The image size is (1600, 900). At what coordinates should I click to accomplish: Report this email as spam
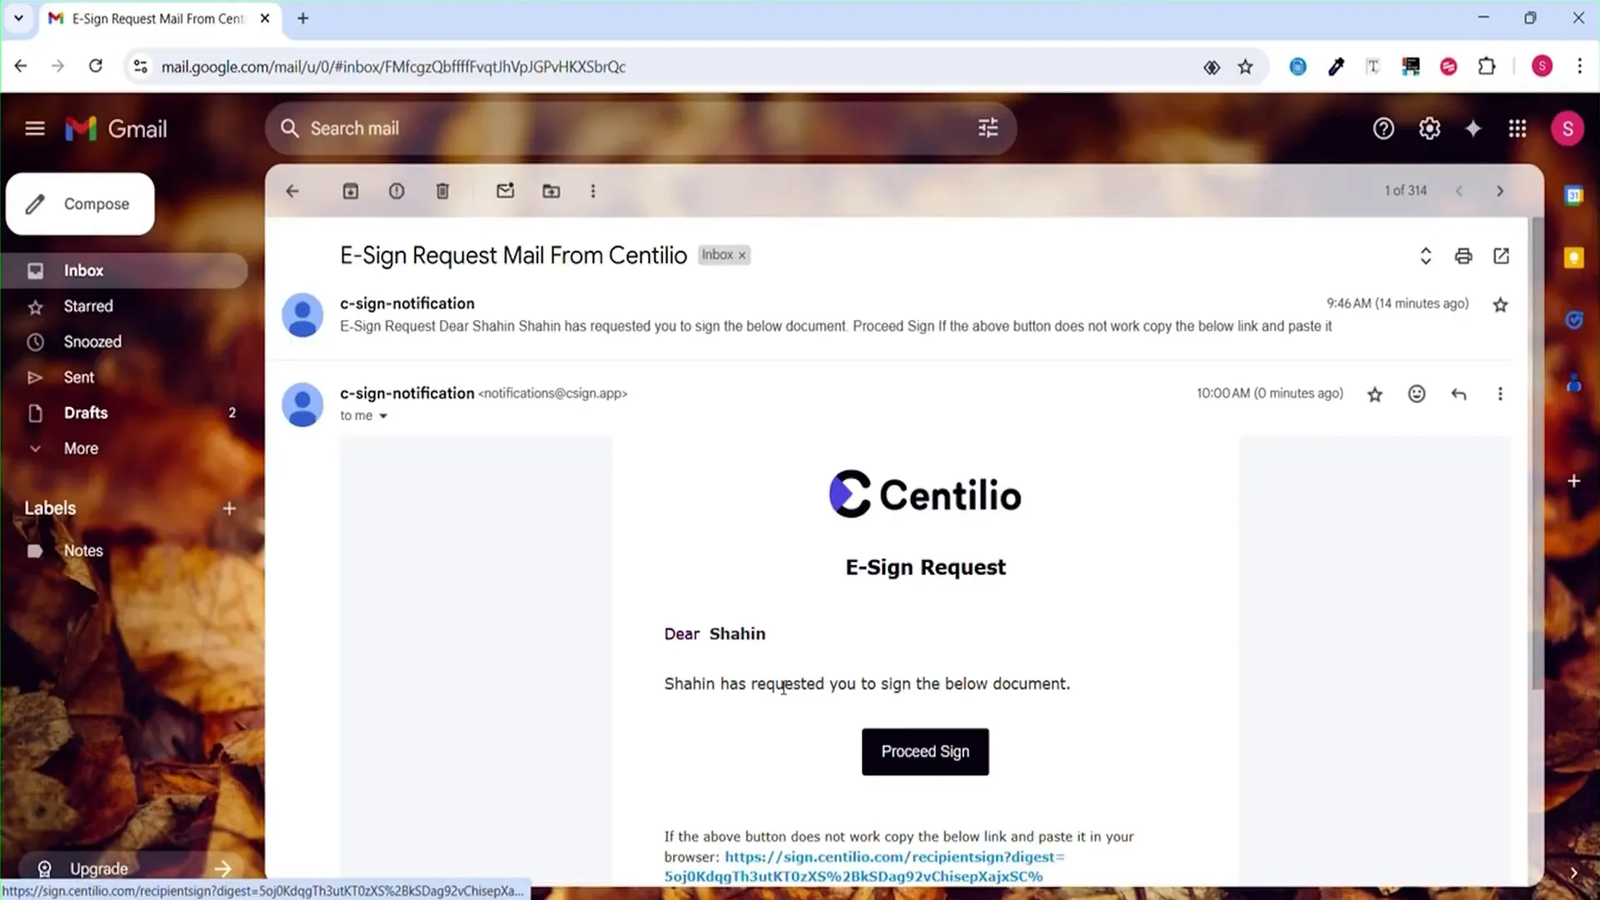click(396, 191)
